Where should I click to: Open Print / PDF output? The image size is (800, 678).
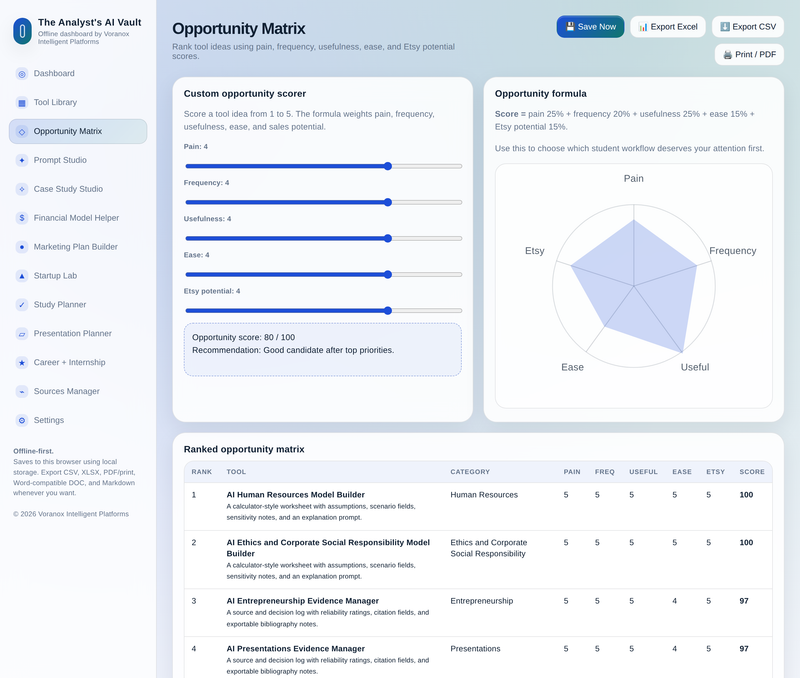(x=749, y=55)
